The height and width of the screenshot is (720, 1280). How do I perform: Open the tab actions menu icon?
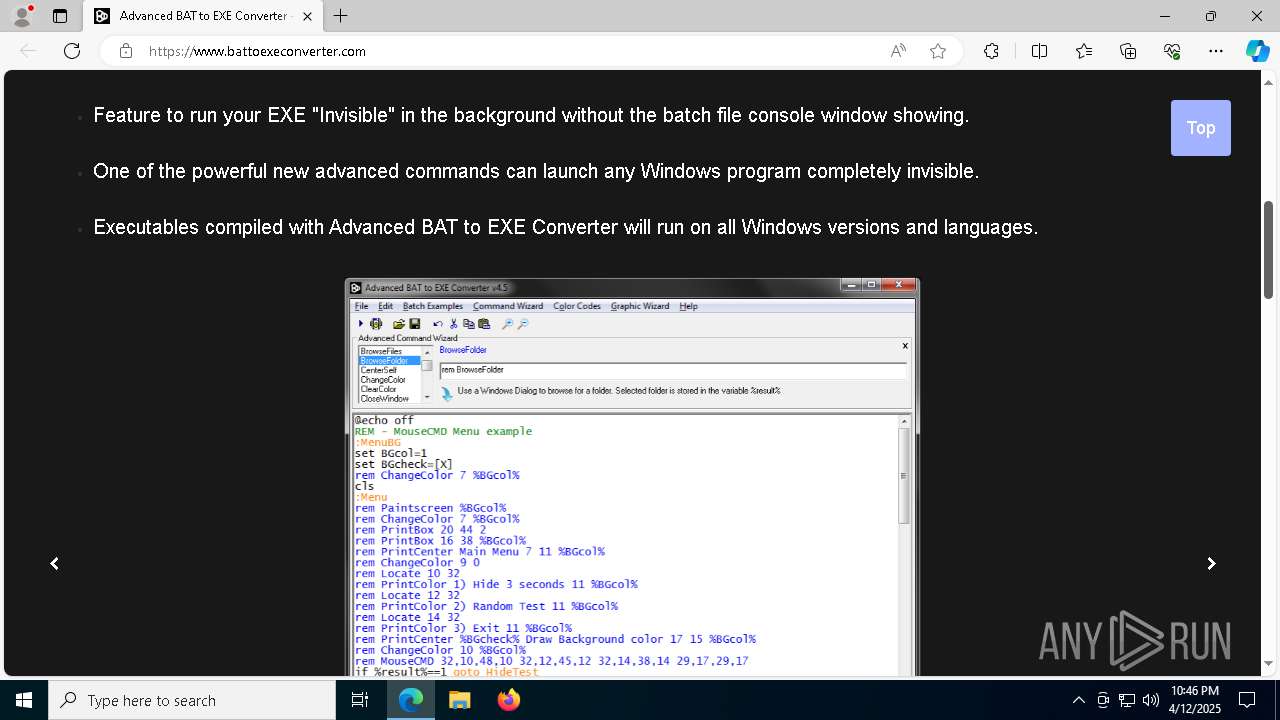tap(60, 16)
